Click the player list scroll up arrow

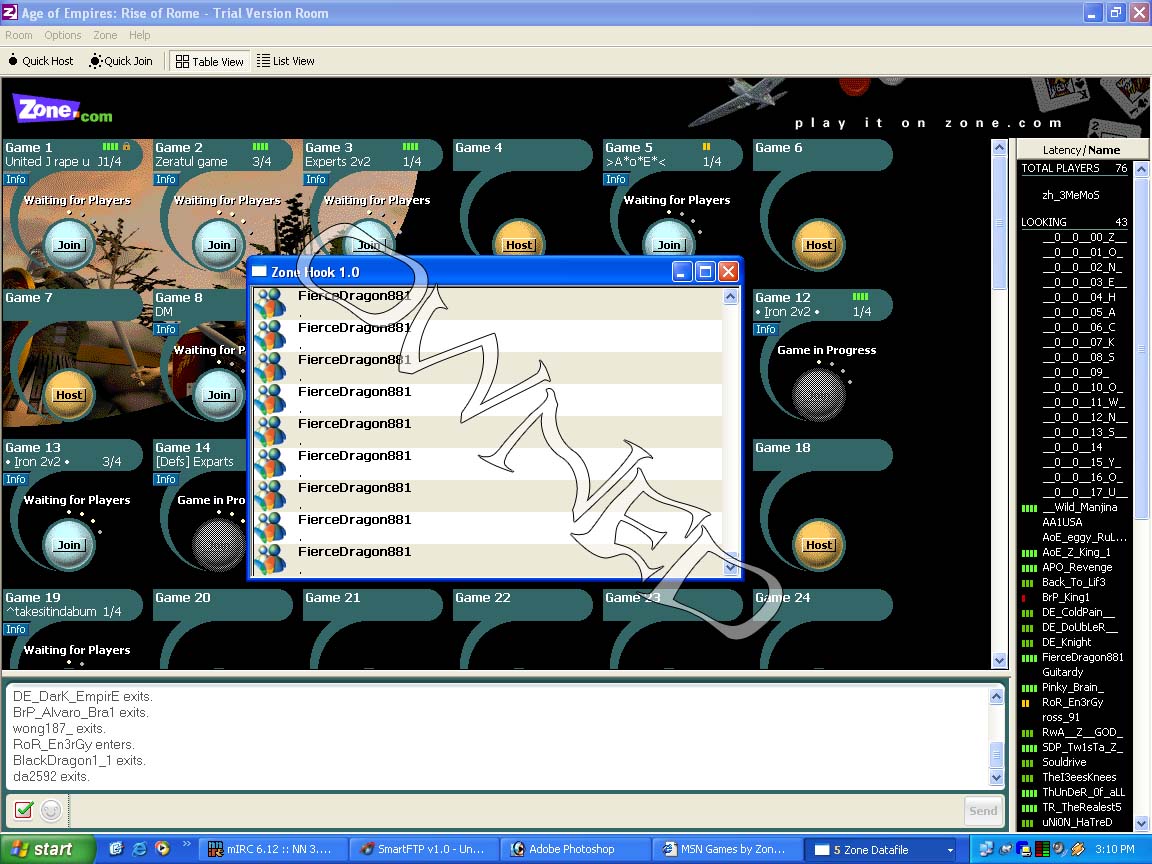pyautogui.click(x=1141, y=170)
